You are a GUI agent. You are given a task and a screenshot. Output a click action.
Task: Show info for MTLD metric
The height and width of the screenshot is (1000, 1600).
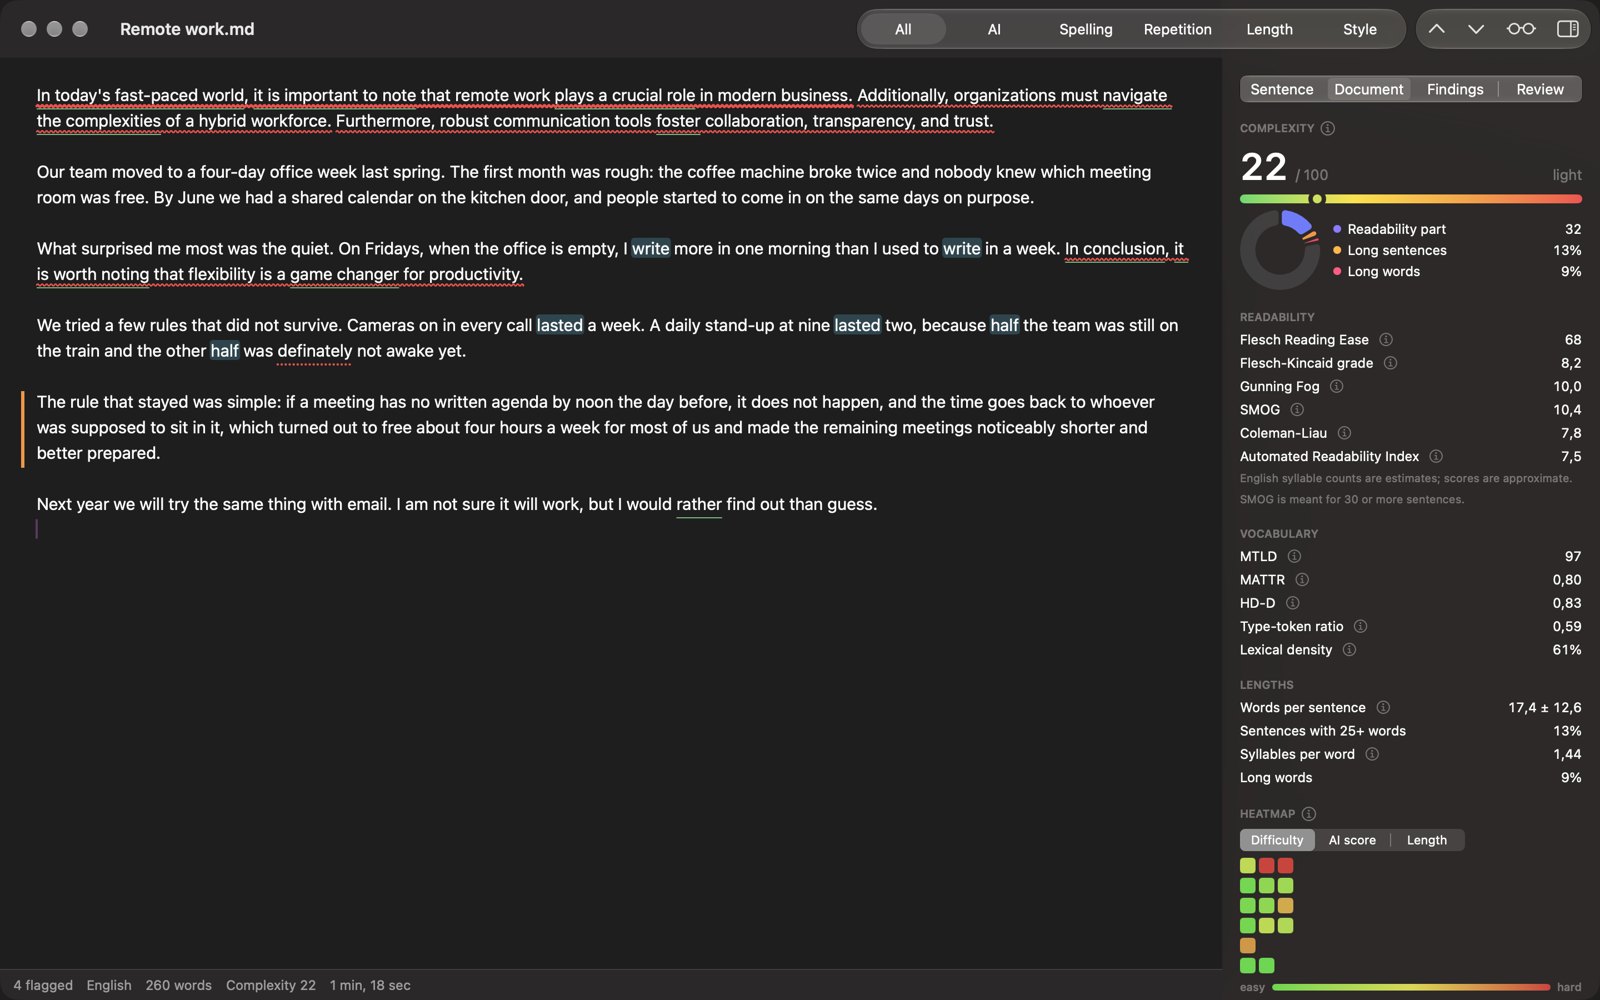[x=1294, y=556]
